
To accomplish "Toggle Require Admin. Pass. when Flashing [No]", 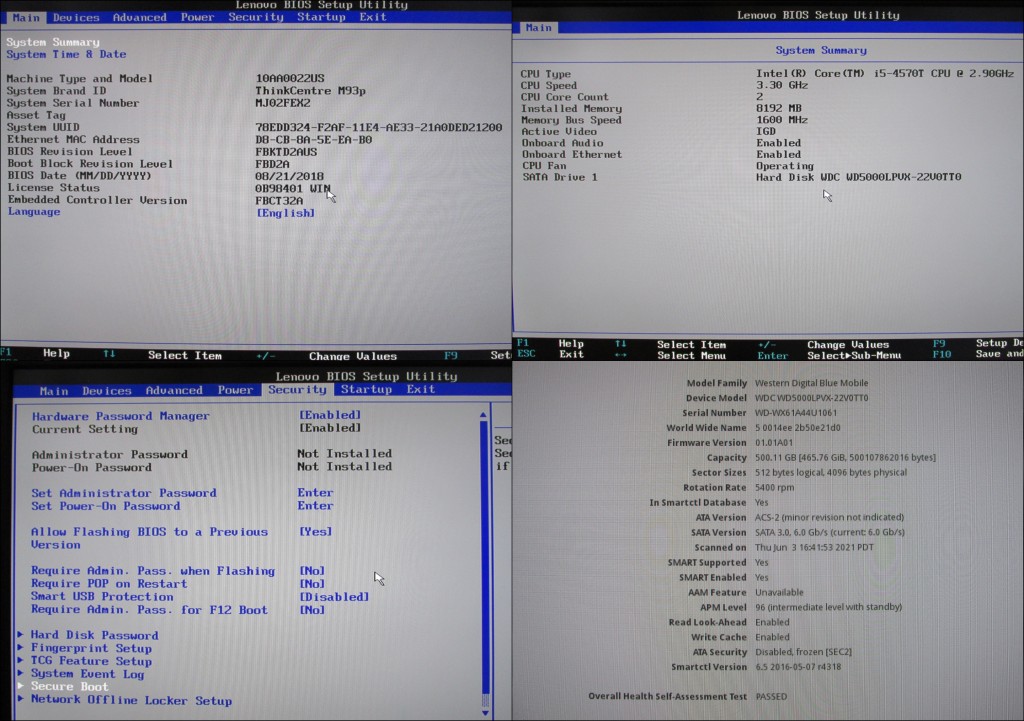I will (x=312, y=571).
